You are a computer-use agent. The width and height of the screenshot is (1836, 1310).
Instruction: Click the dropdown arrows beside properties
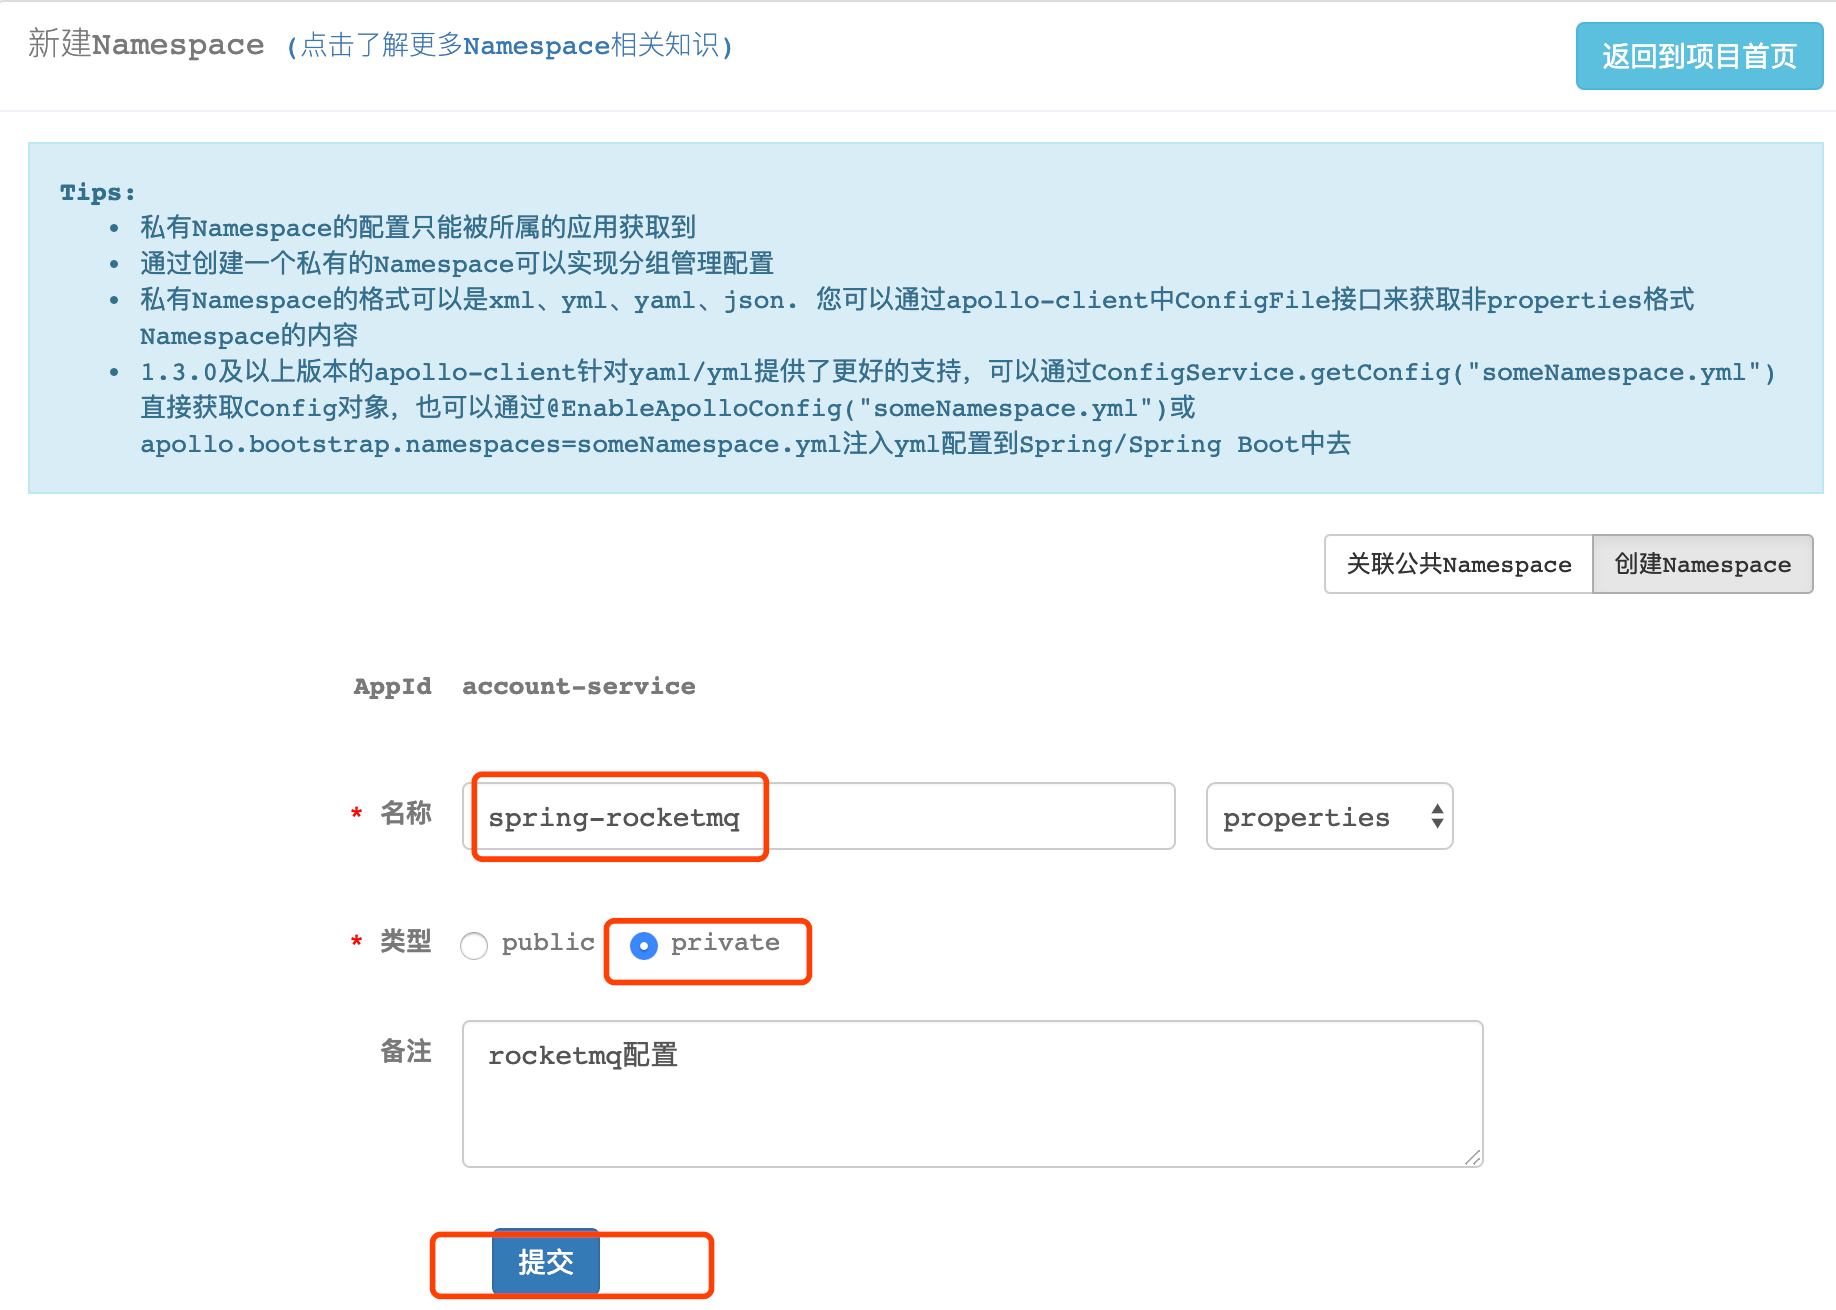1437,816
